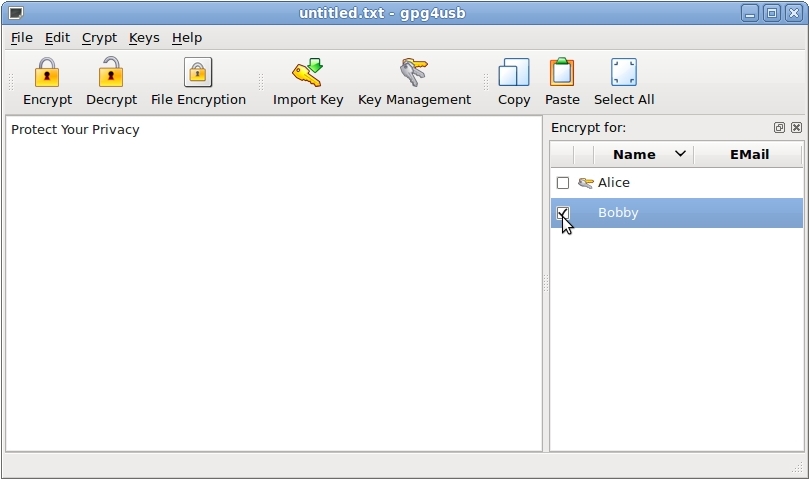The width and height of the screenshot is (809, 479).
Task: Click the Decrypt open padlock icon
Action: pos(111,72)
